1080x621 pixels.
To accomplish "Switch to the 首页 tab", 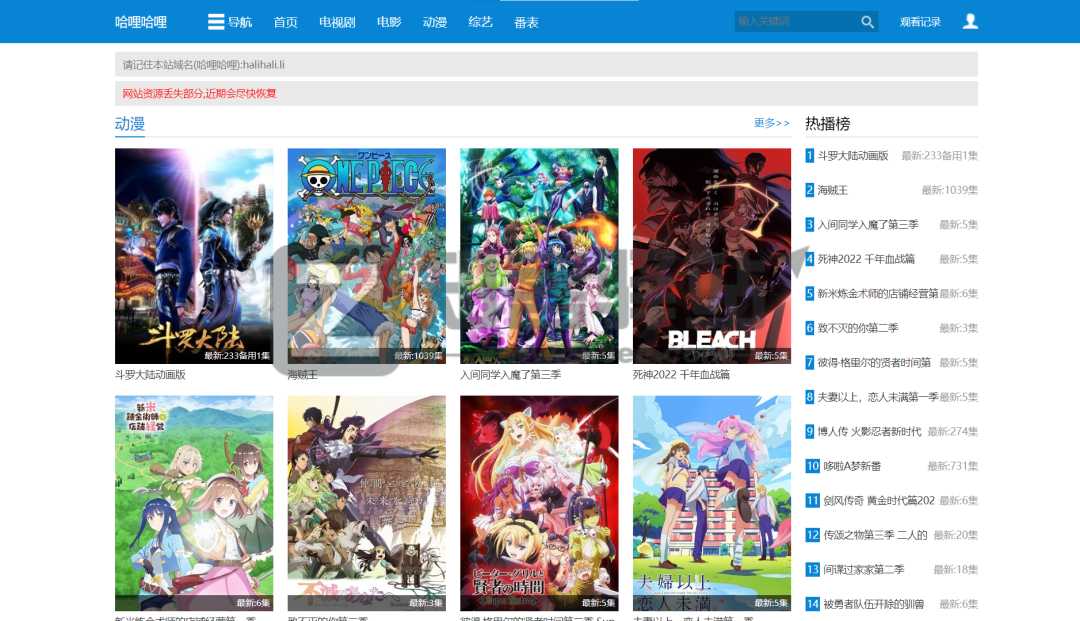I will (x=284, y=21).
